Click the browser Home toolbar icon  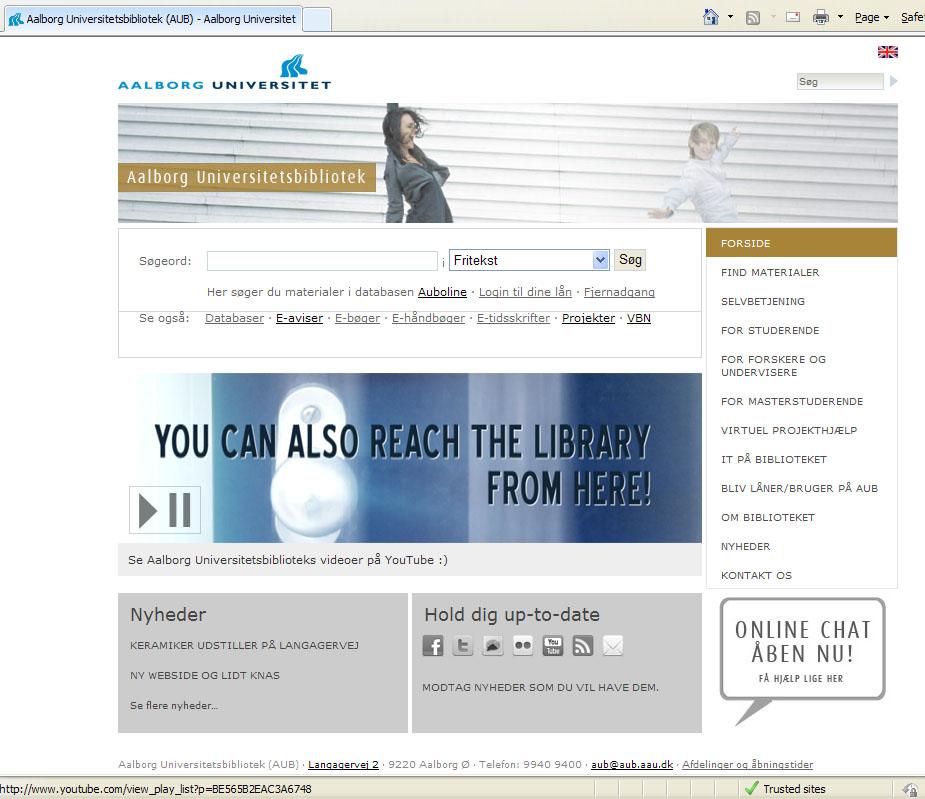[x=711, y=17]
